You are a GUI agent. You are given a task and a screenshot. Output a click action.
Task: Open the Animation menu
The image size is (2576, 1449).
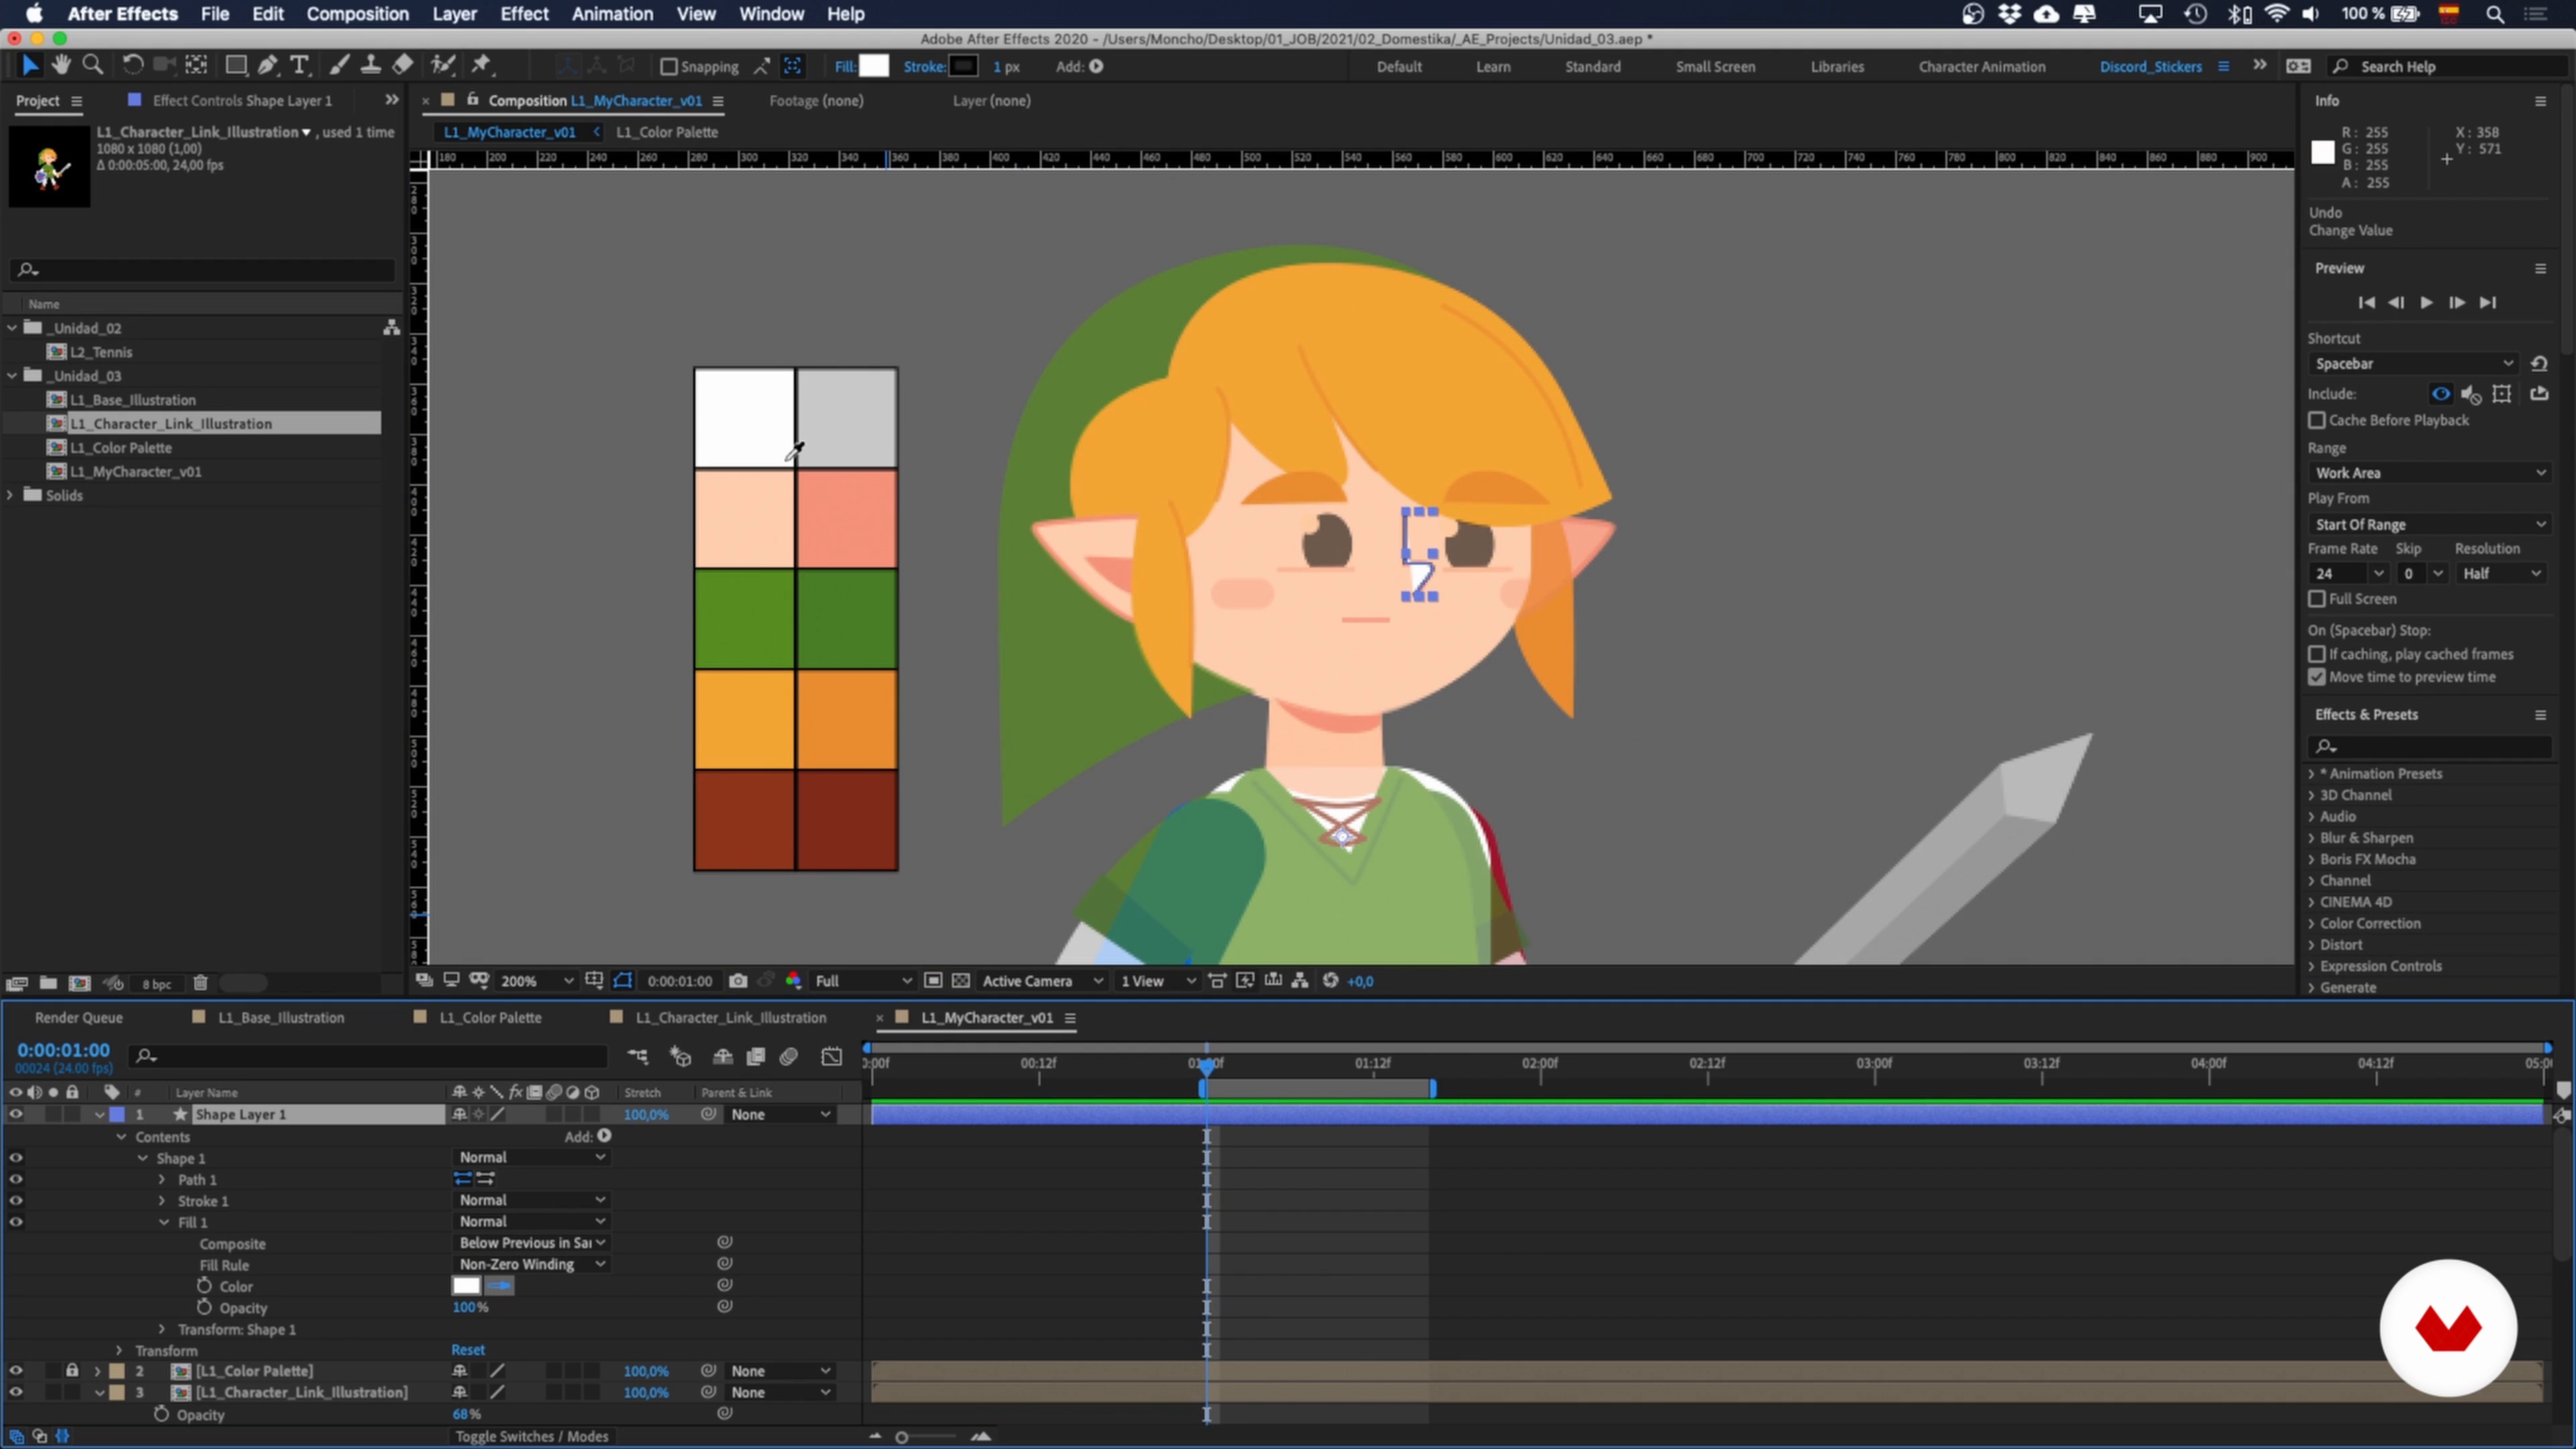(x=612, y=14)
